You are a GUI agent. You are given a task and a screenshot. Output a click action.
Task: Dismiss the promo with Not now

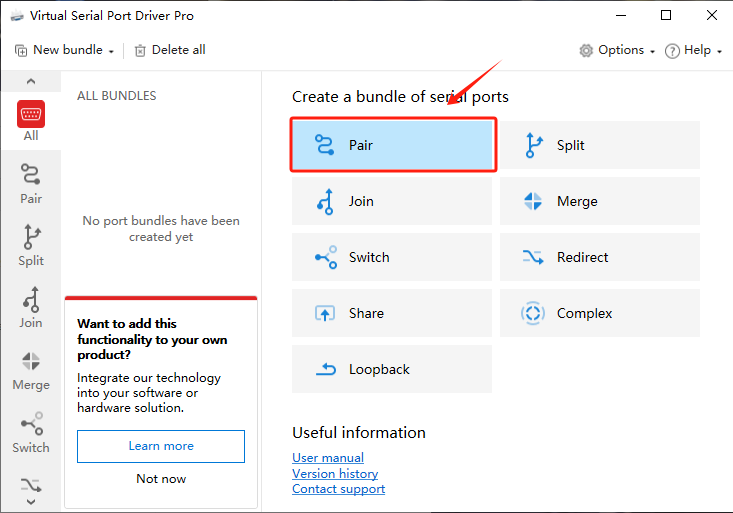161,479
